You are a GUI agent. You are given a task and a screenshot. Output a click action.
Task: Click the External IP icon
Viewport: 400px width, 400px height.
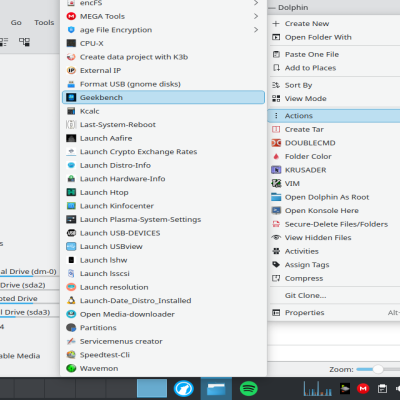[71, 70]
